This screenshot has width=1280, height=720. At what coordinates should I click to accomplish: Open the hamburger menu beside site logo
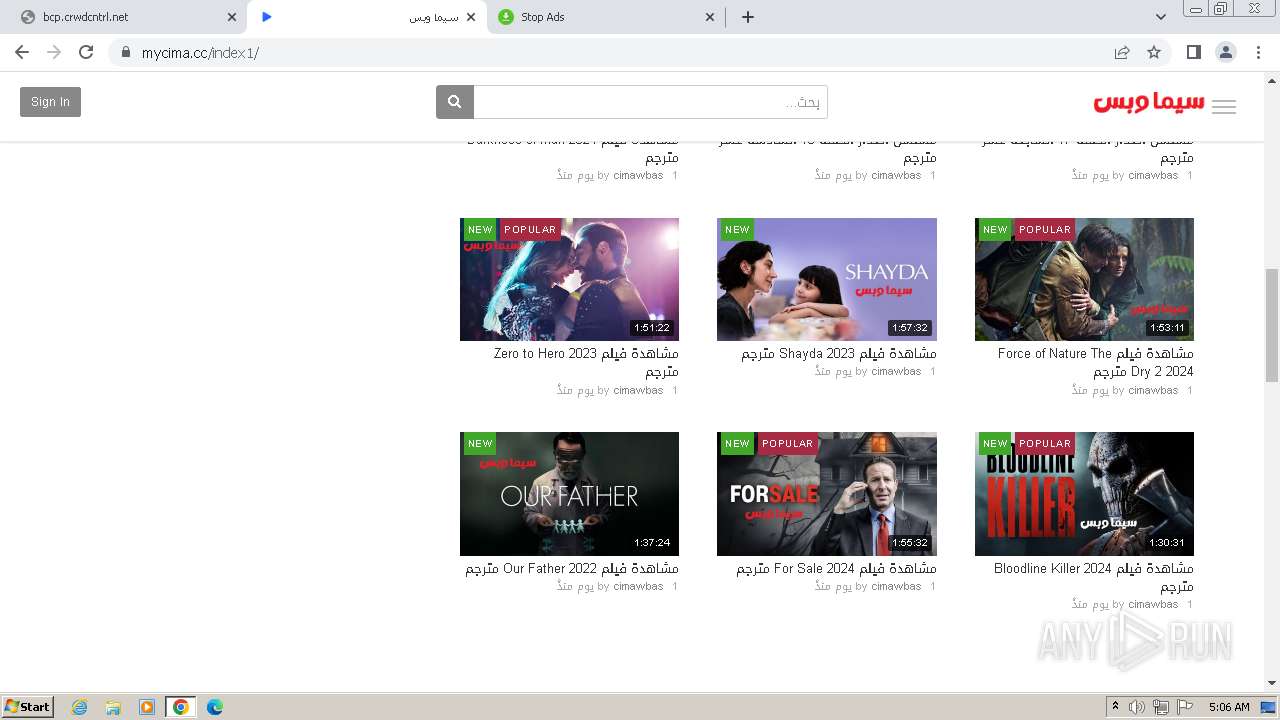click(1224, 108)
